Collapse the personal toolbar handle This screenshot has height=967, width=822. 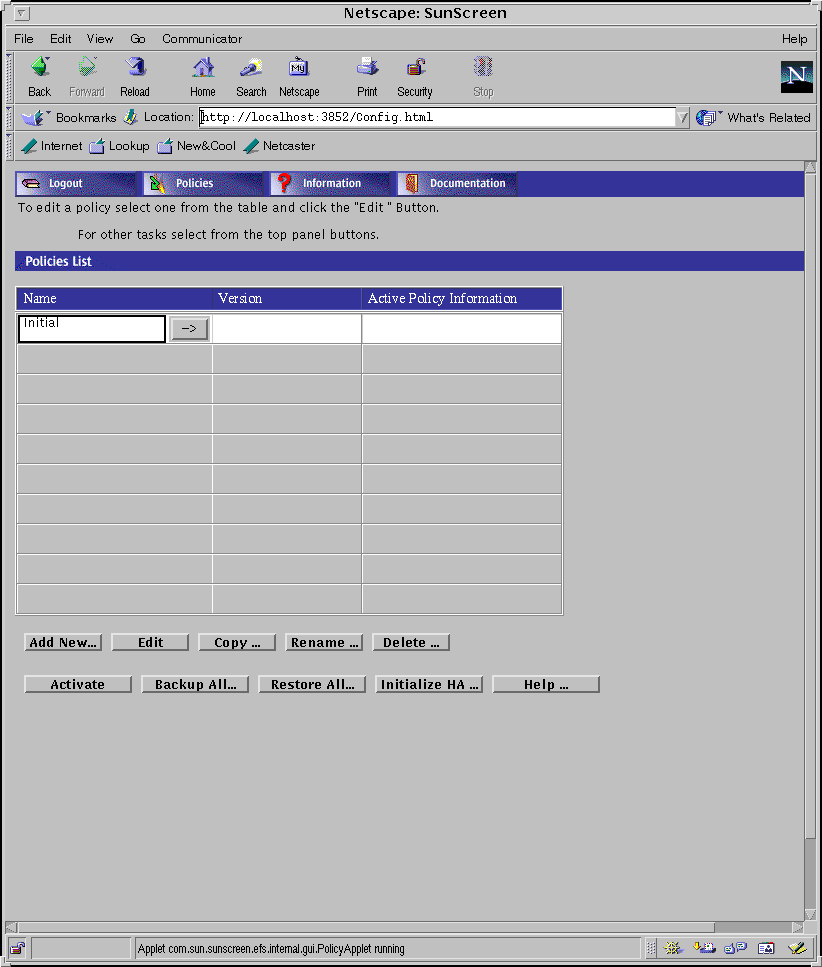click(x=9, y=146)
